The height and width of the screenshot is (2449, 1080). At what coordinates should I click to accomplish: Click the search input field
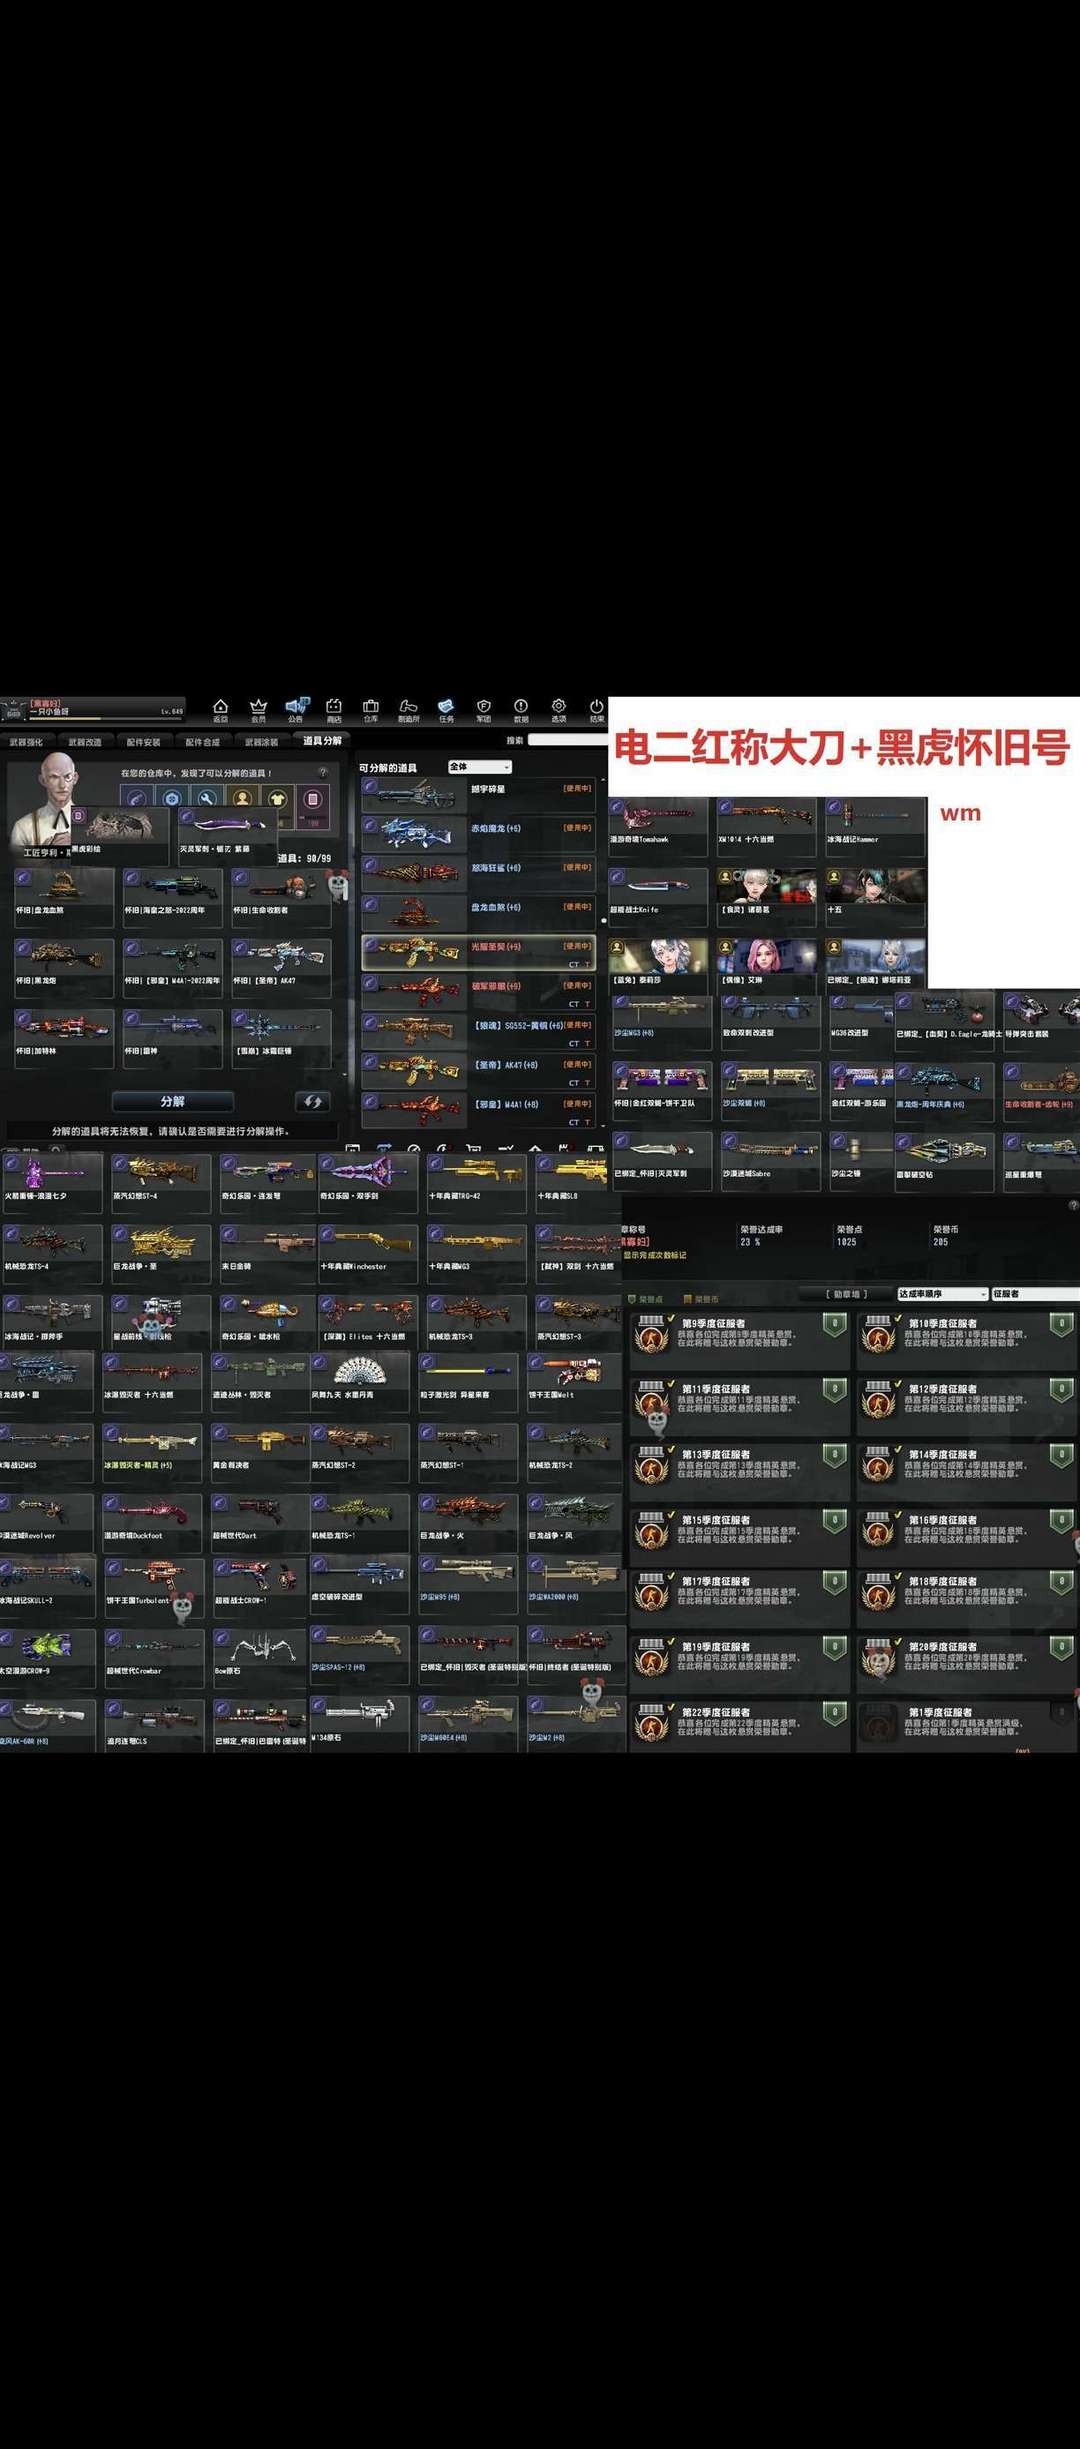[x=567, y=740]
